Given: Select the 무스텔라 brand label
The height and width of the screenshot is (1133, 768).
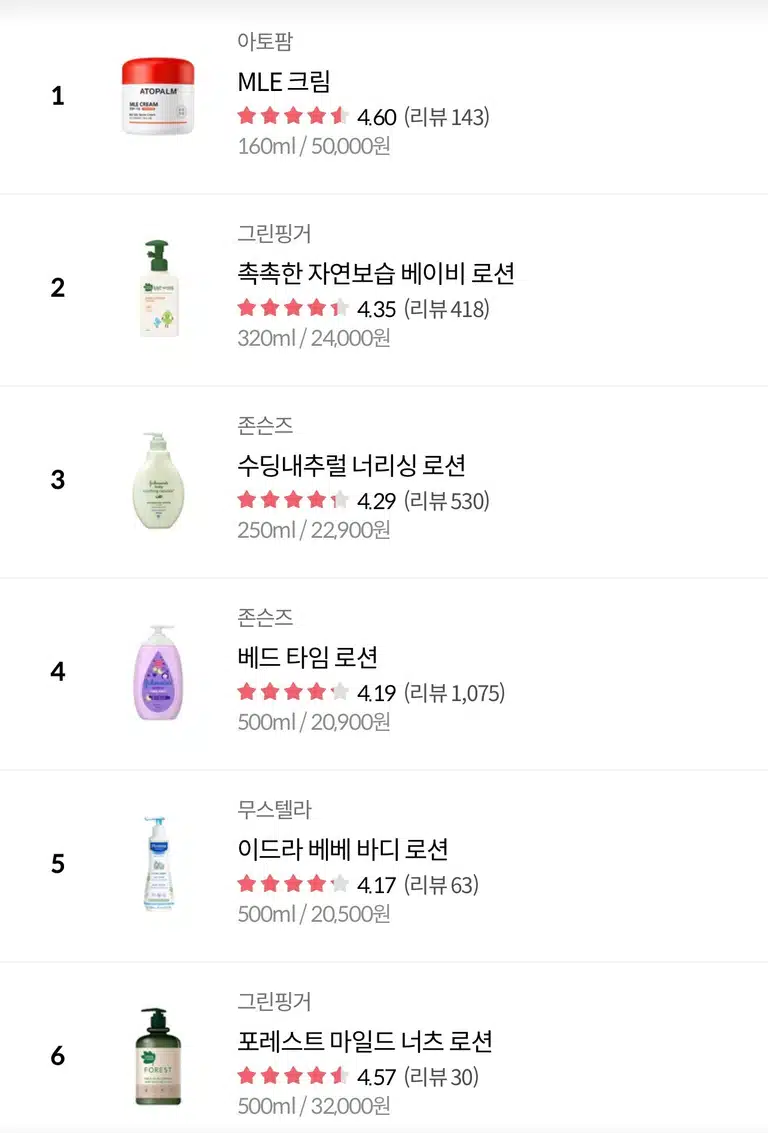Looking at the screenshot, I should (275, 809).
